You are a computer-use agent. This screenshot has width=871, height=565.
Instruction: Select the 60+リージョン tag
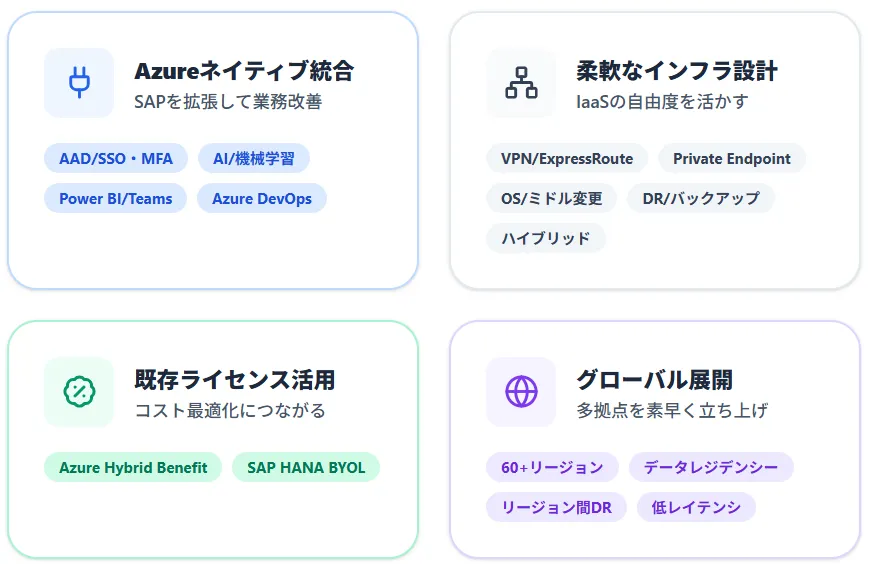point(553,467)
